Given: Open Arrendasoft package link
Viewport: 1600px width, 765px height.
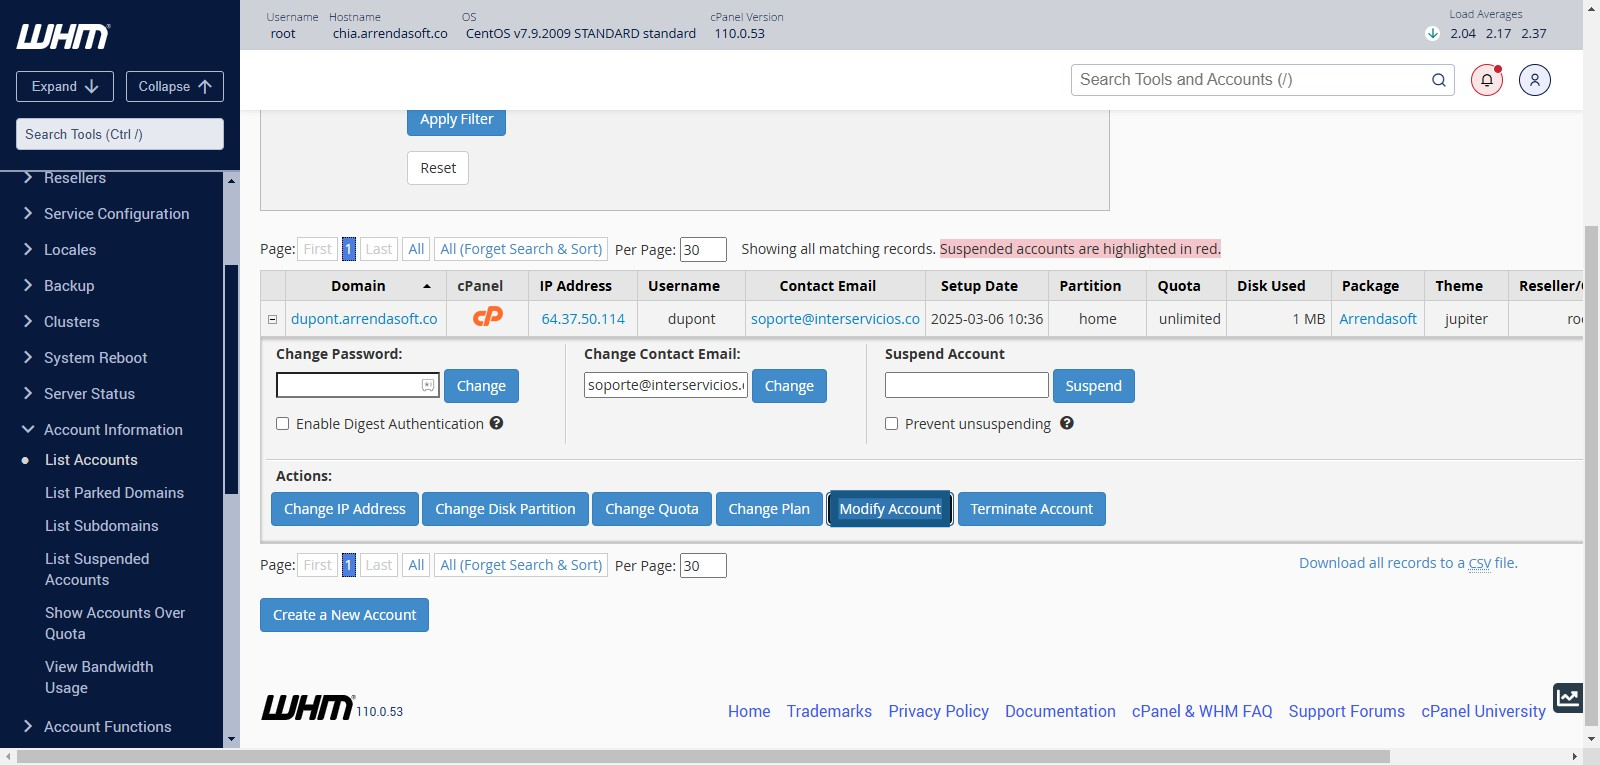Looking at the screenshot, I should 1378,319.
